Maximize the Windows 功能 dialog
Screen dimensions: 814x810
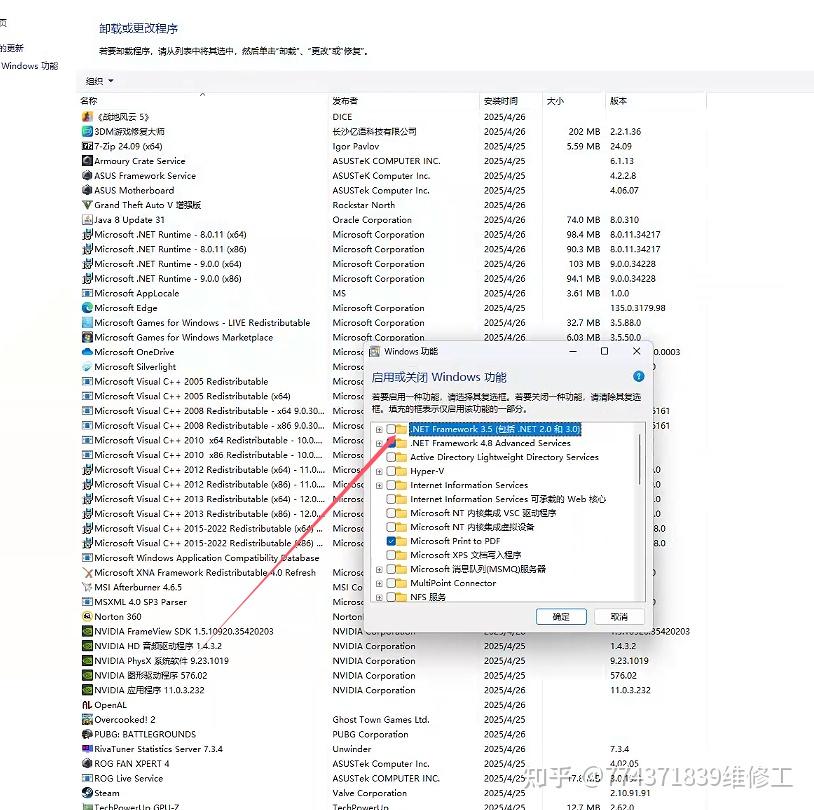point(604,352)
